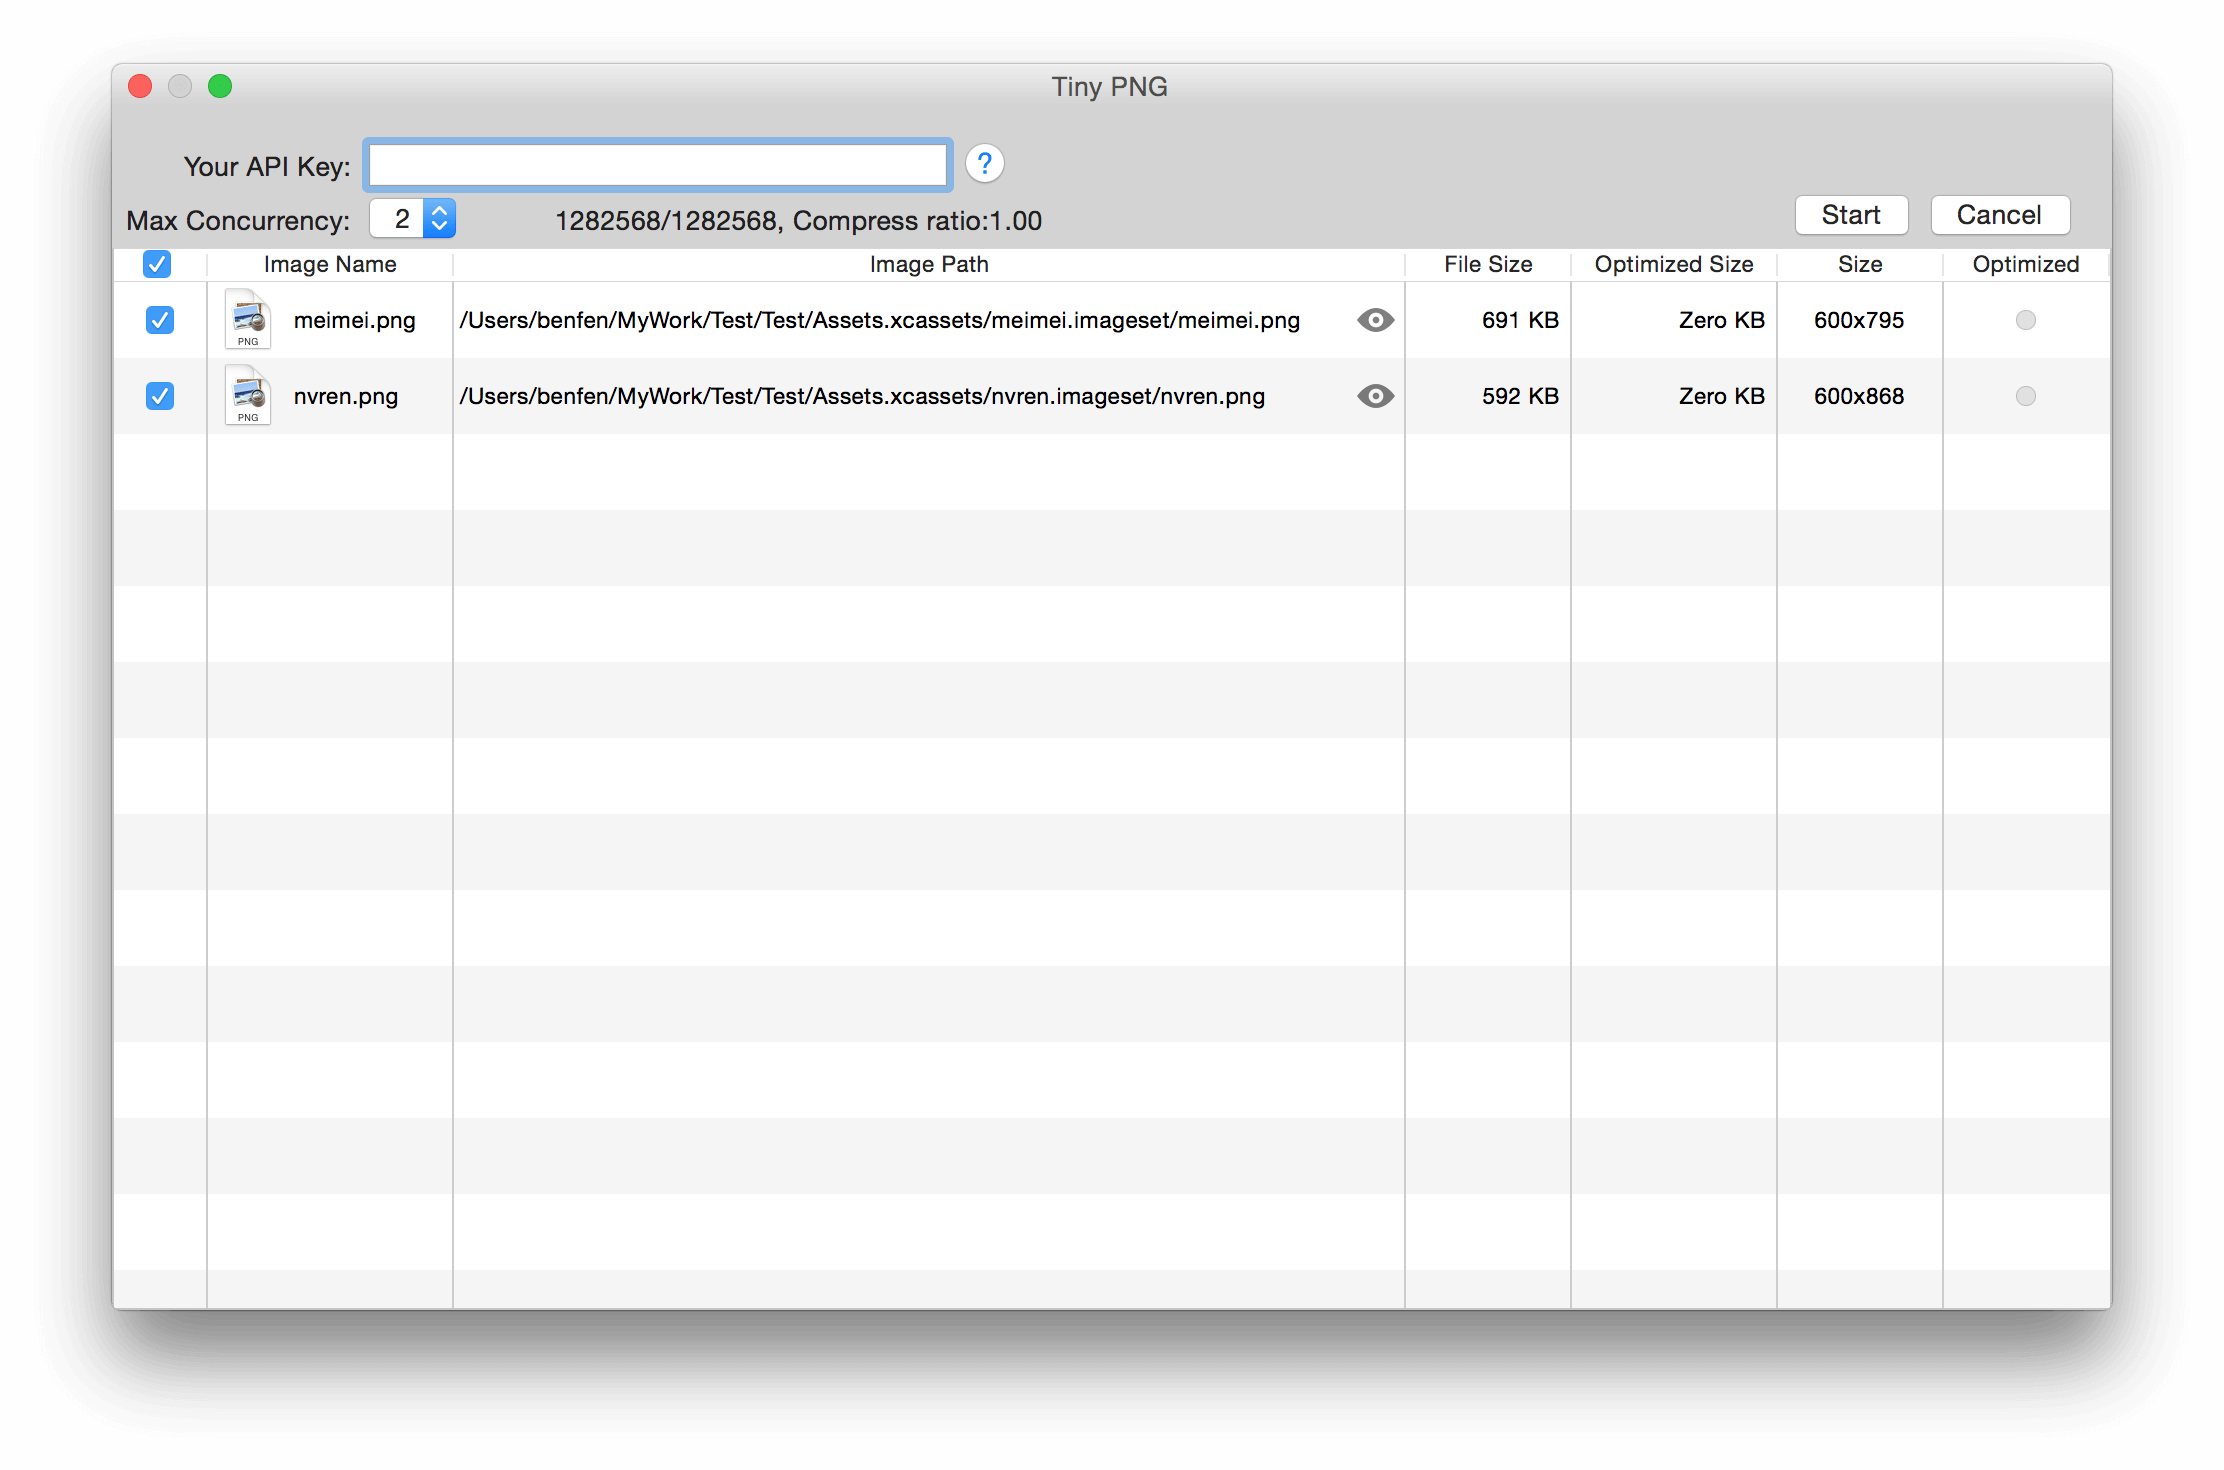Click the Optimized Size column header
The width and height of the screenshot is (2224, 1470).
point(1673,264)
